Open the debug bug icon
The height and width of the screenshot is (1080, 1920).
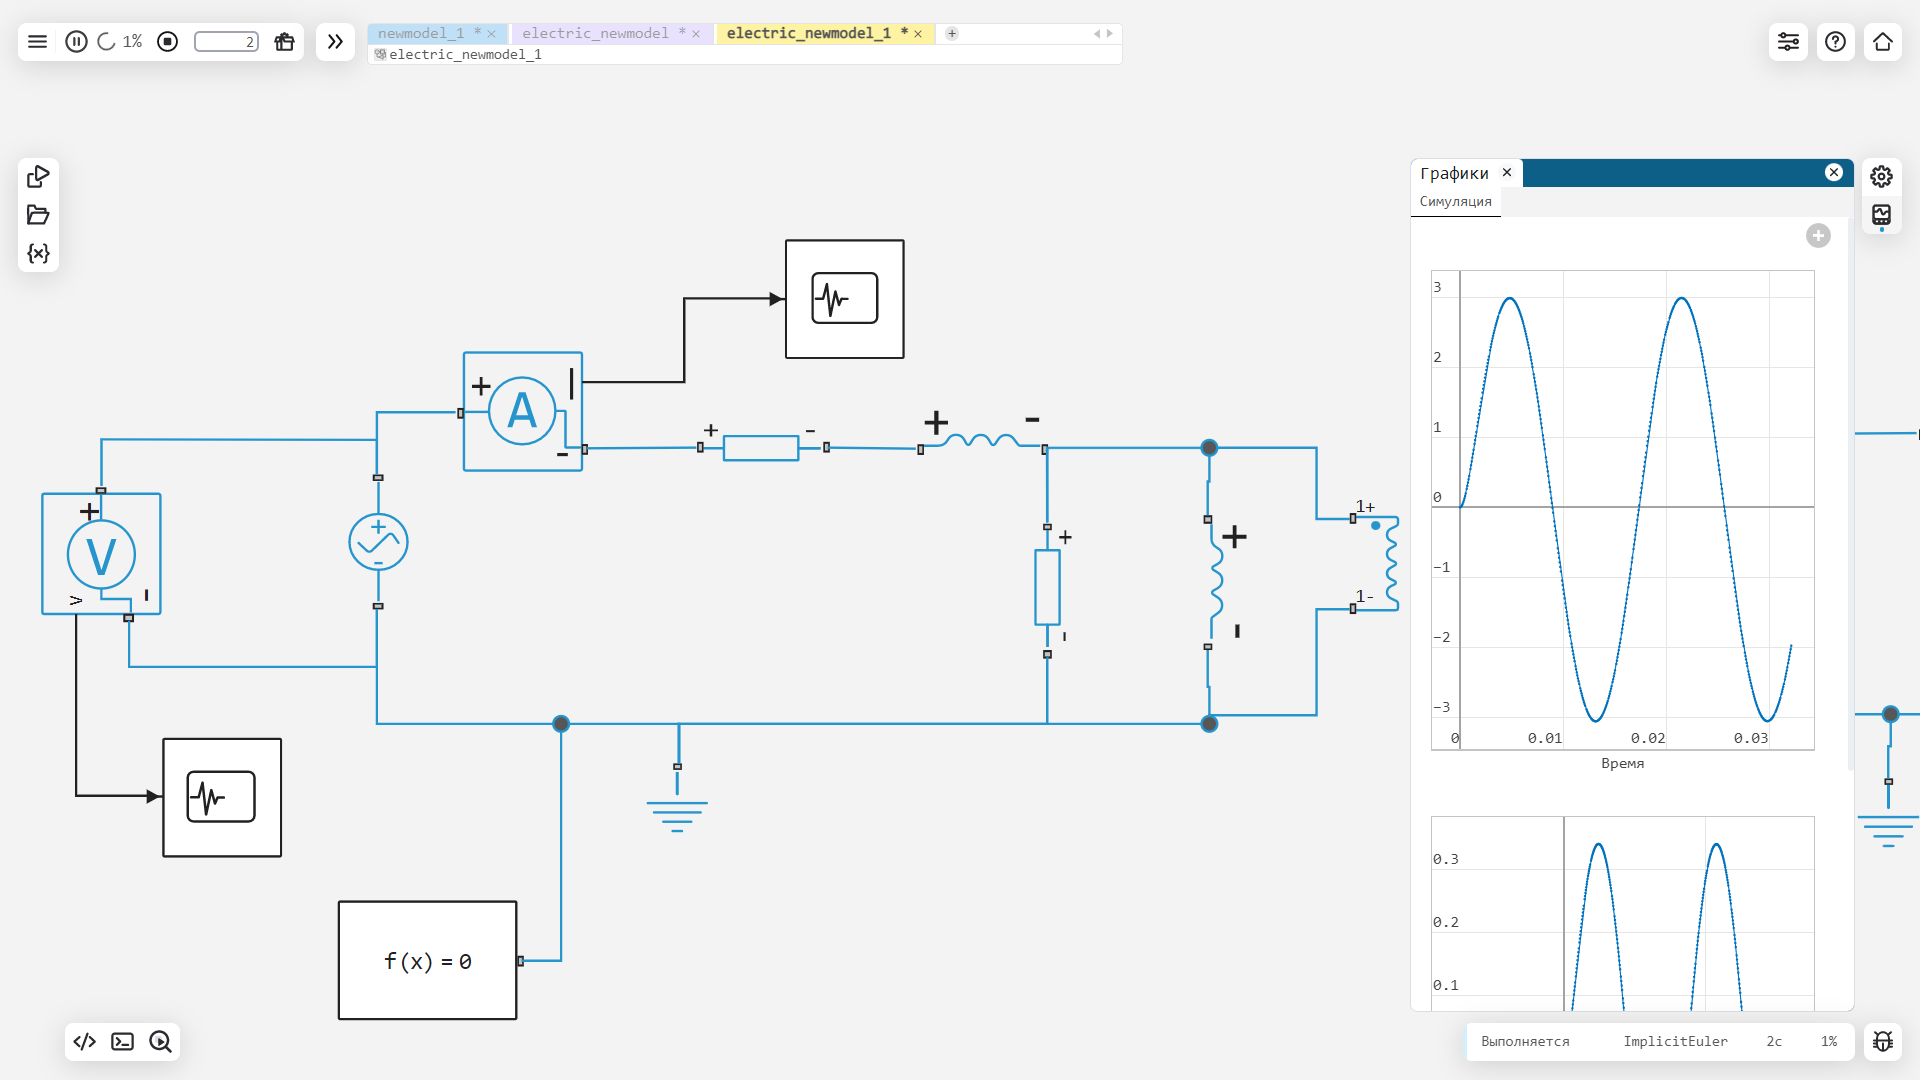tap(1882, 1041)
